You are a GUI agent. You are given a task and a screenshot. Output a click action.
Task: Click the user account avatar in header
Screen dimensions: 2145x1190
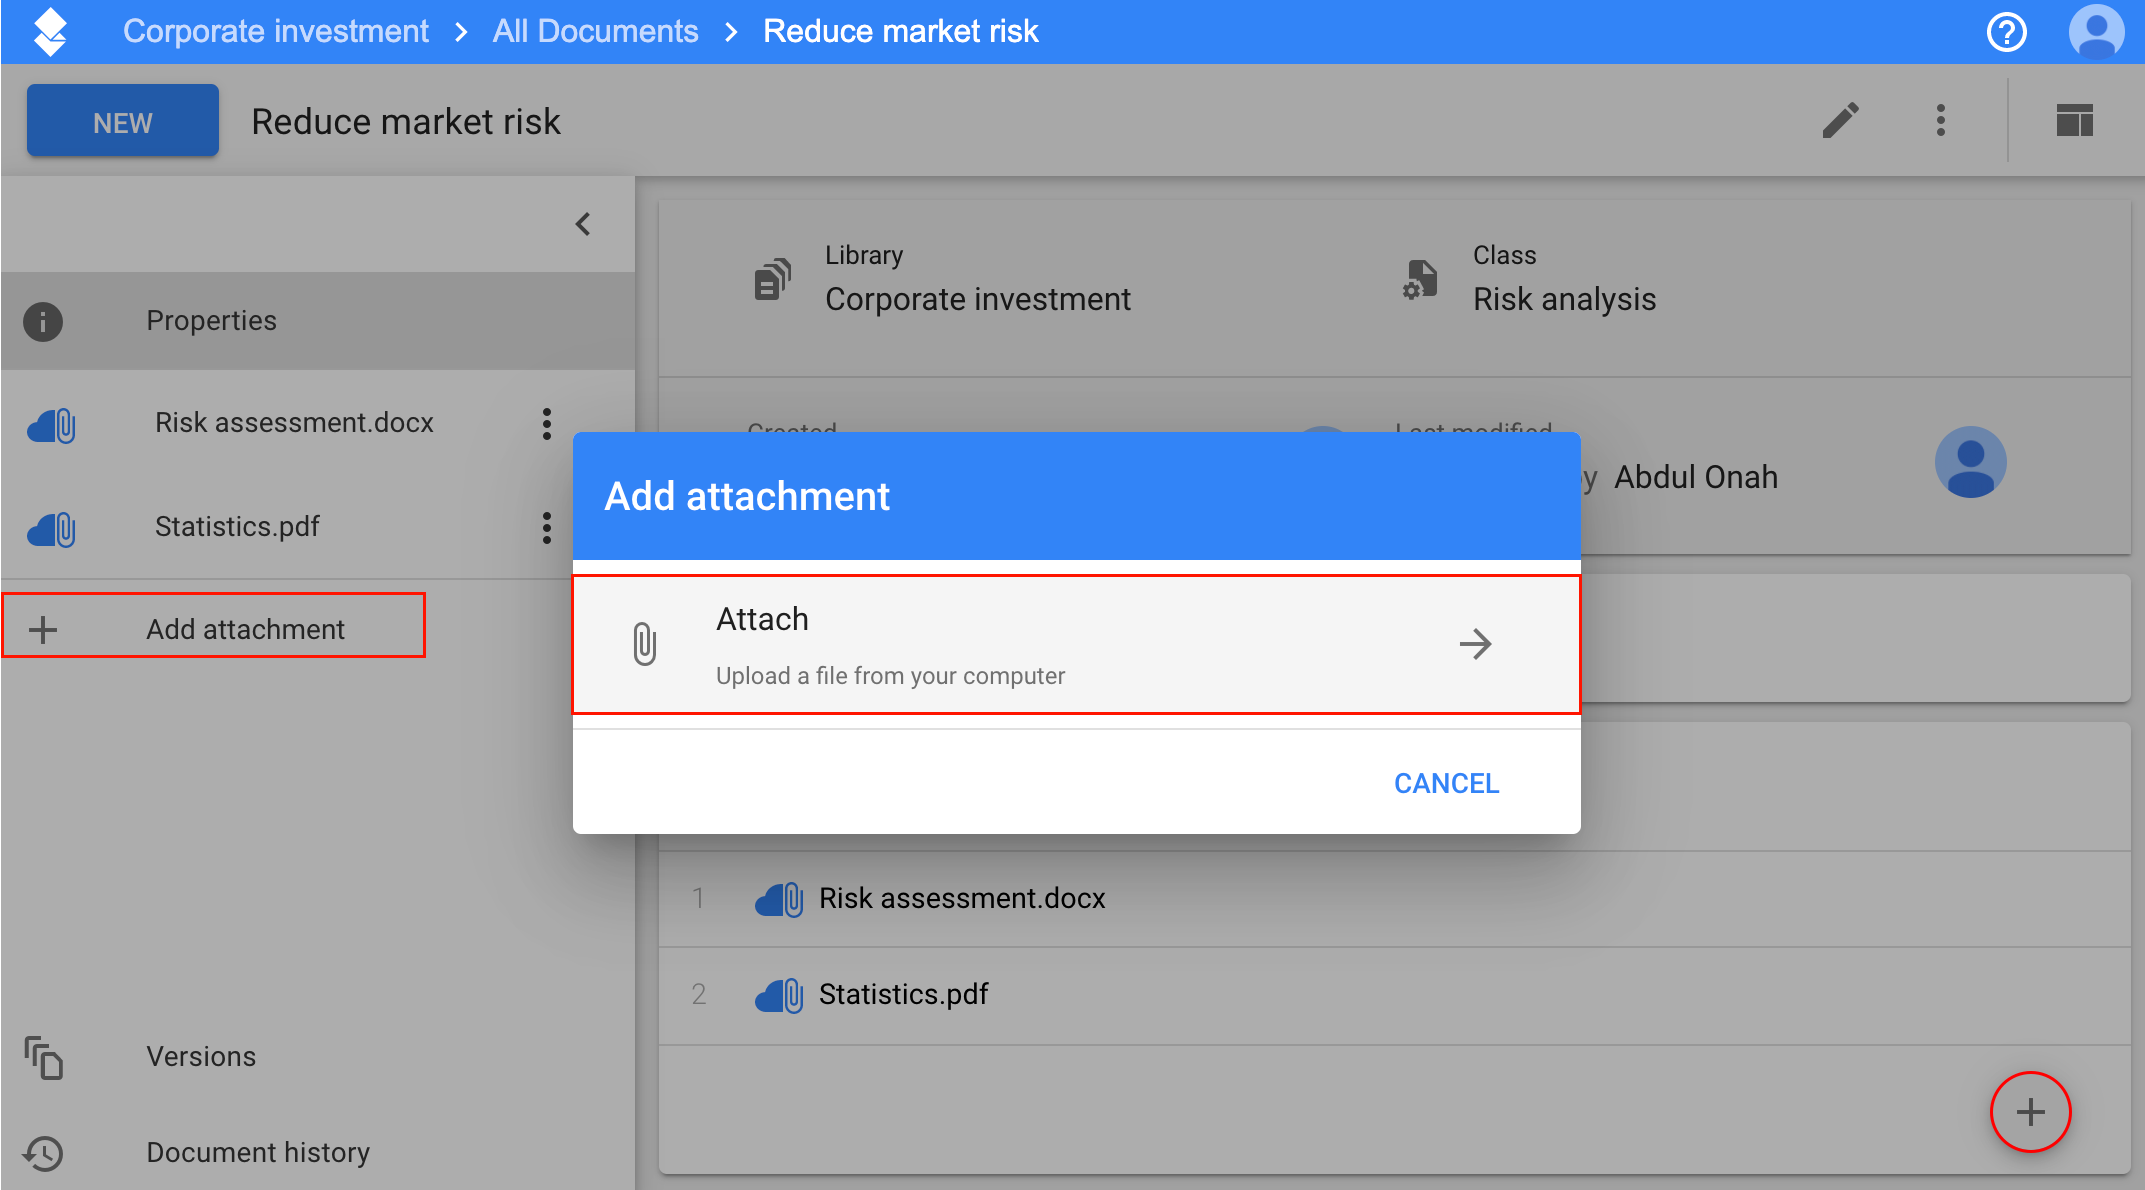pos(2096,32)
